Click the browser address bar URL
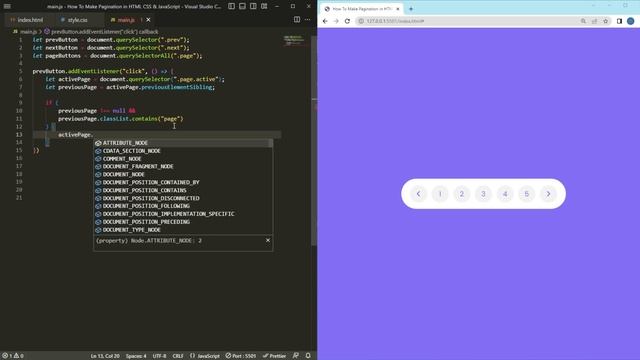 (395, 21)
